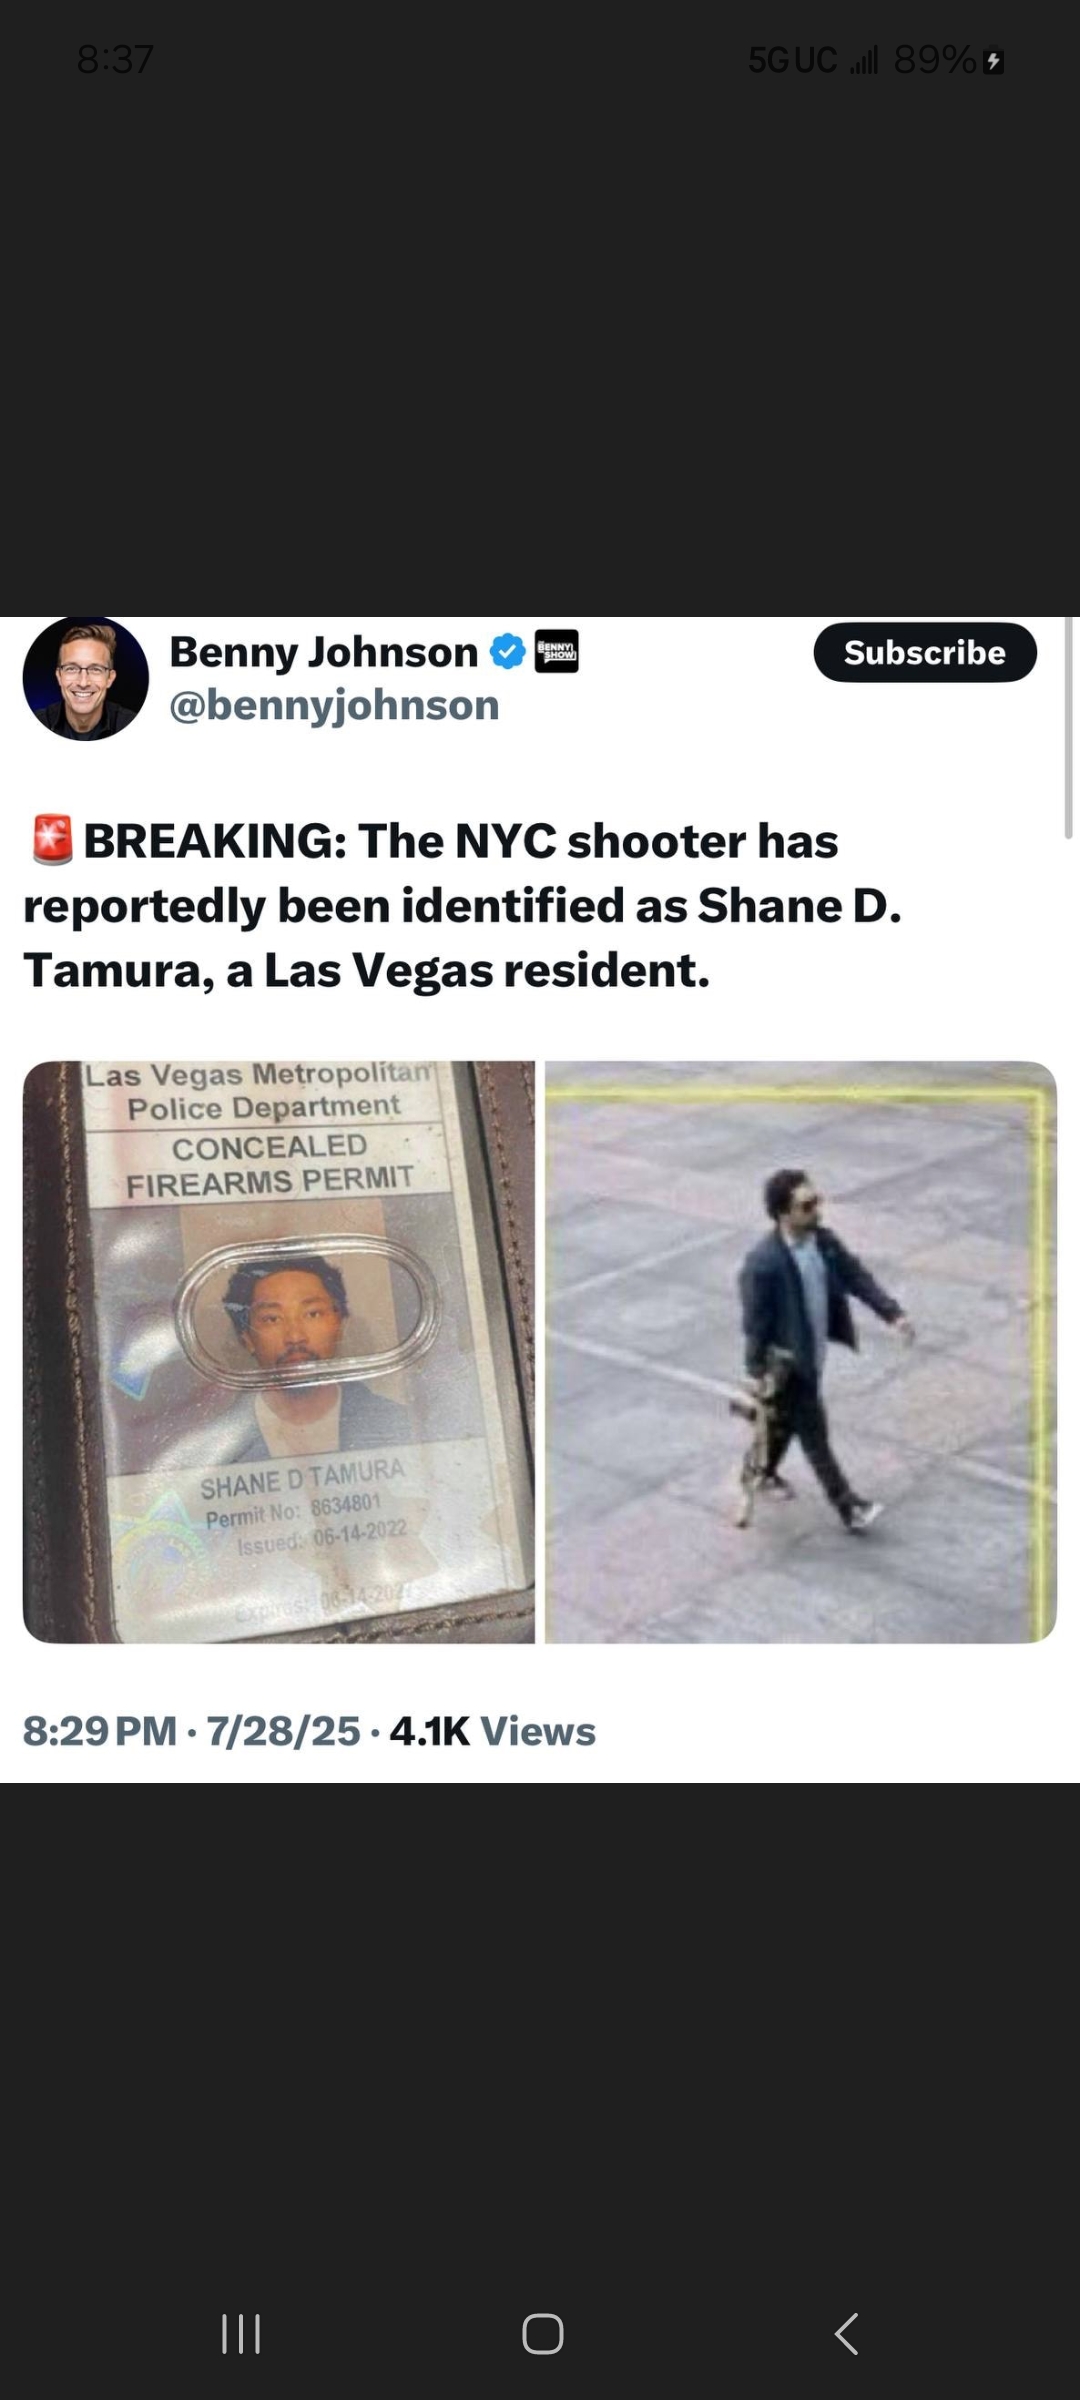
Task: Tap the Android back arrow icon
Action: pyautogui.click(x=846, y=2334)
